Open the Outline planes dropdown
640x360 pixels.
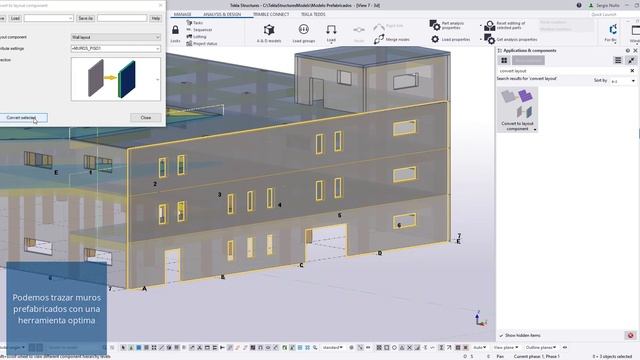click(541, 348)
